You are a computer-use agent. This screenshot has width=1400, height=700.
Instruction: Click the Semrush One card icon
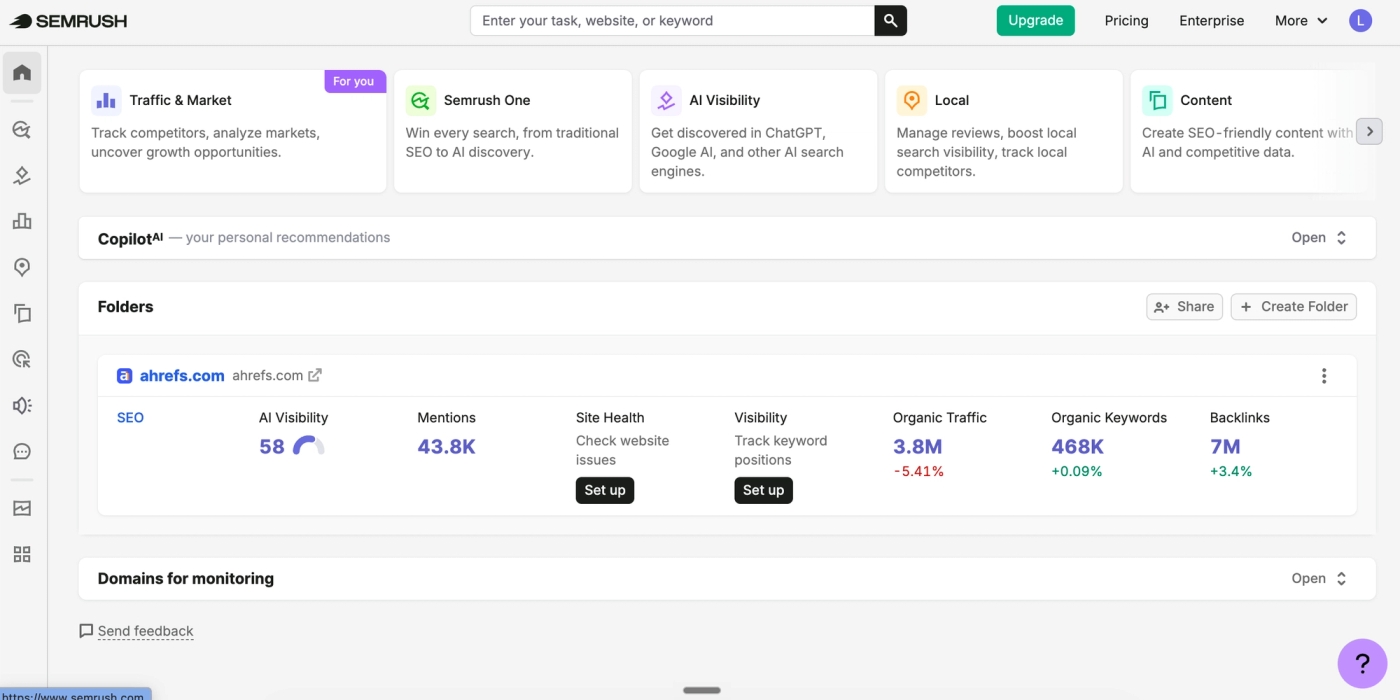coord(420,100)
